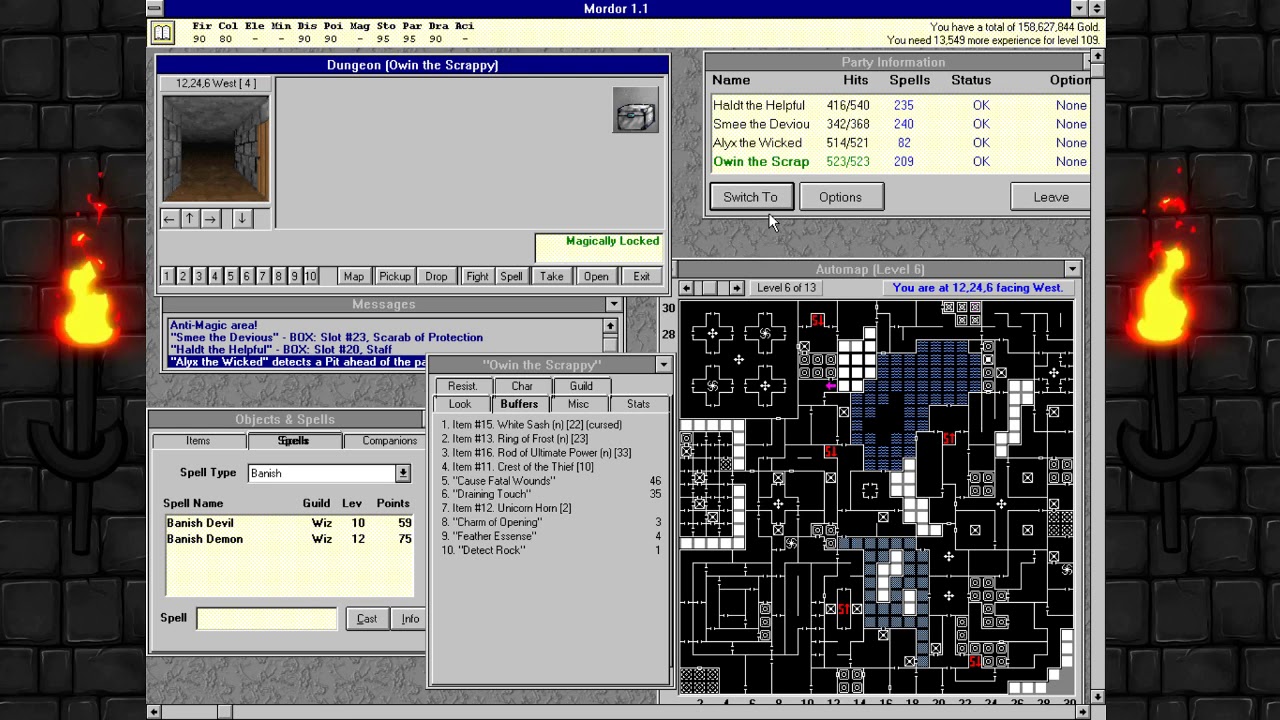The image size is (1280, 720).
Task: Click the Drop button
Action: tap(436, 277)
